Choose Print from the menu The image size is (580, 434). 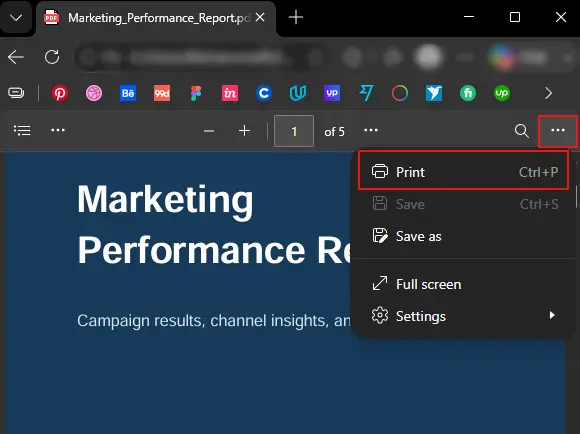click(463, 172)
